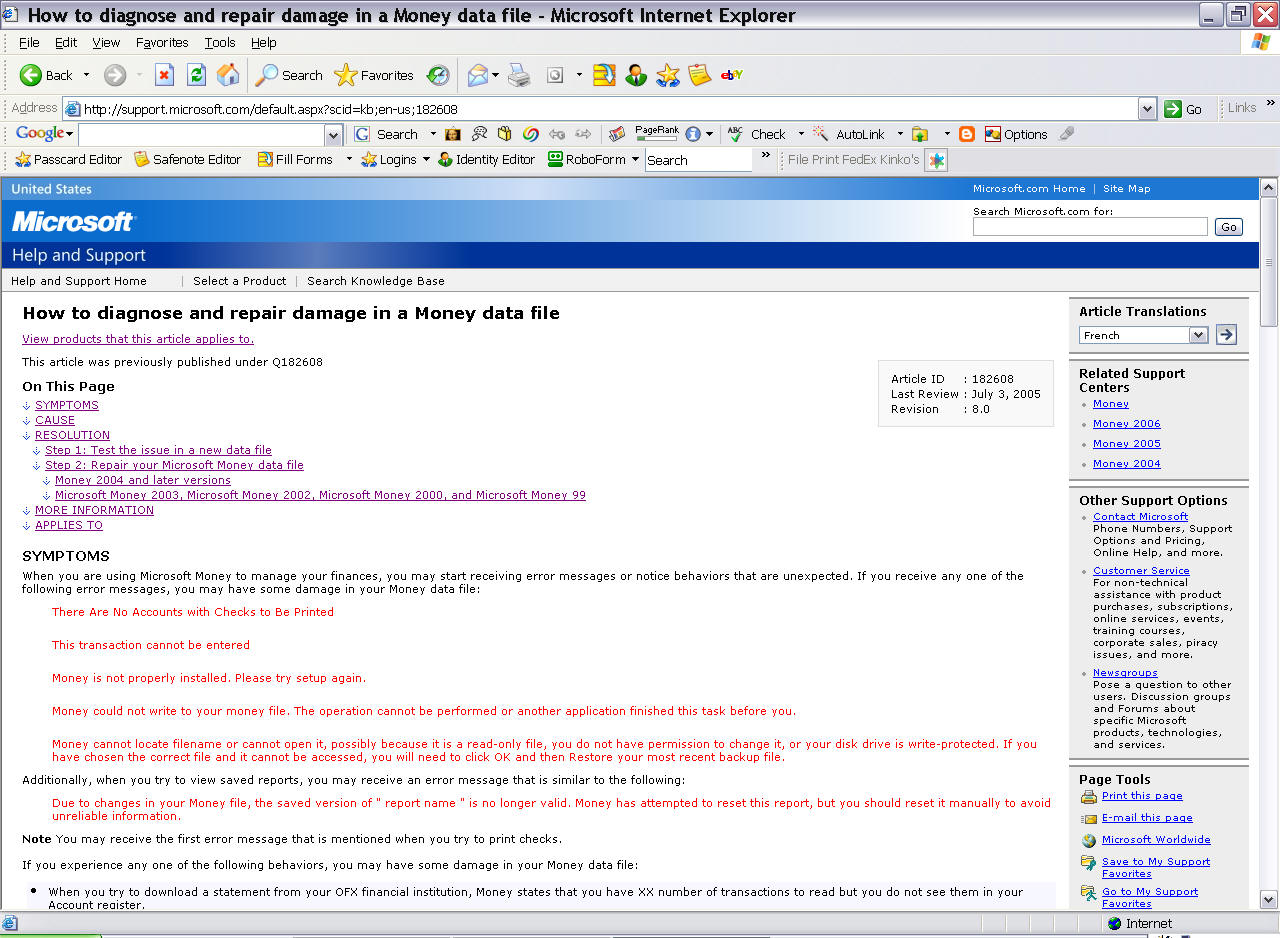The image size is (1280, 938).
Task: Refresh the current page
Action: [196, 75]
